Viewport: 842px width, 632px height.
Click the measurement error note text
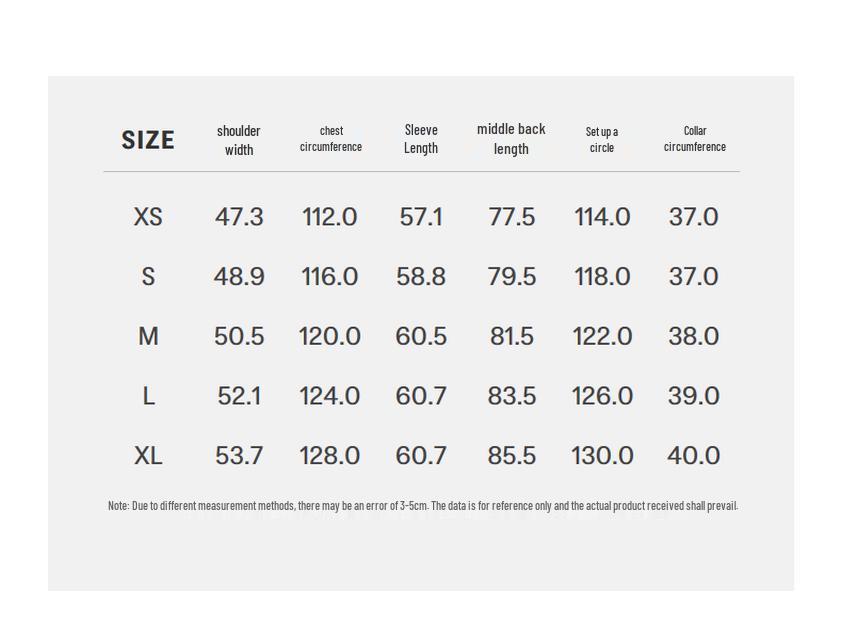coord(422,506)
